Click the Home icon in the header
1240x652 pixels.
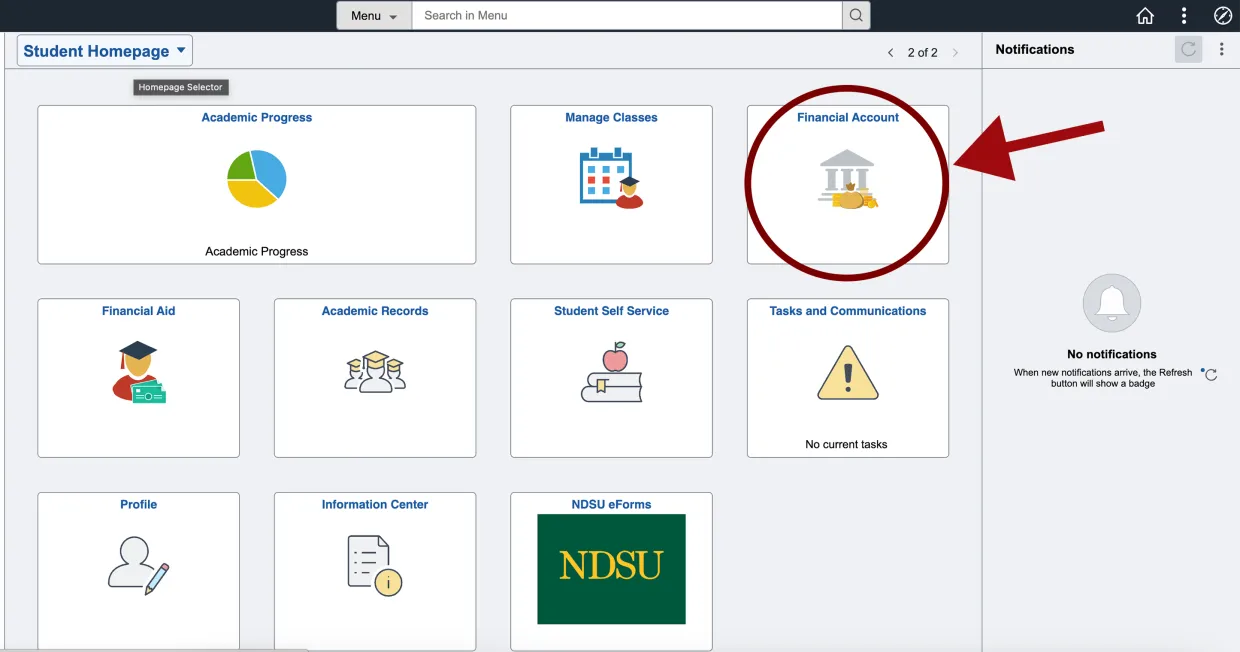click(x=1145, y=15)
